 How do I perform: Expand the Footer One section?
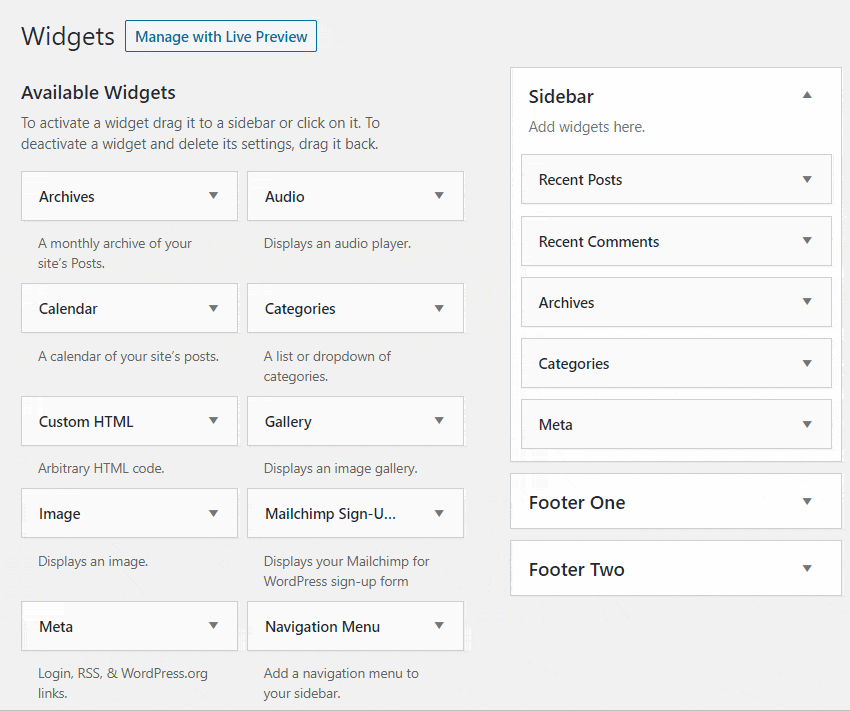[x=807, y=502]
